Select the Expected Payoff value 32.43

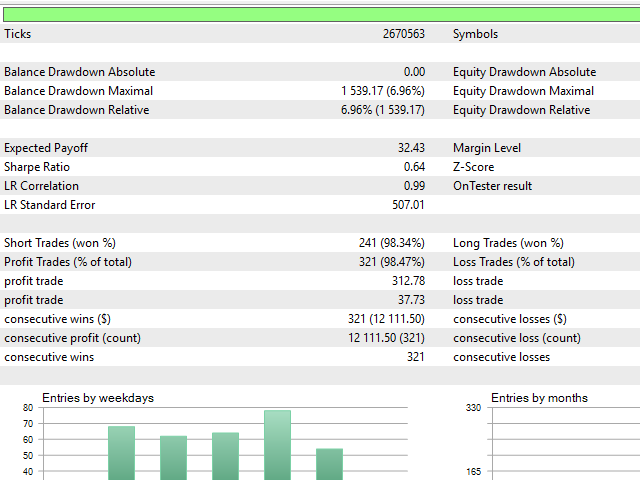pos(411,148)
